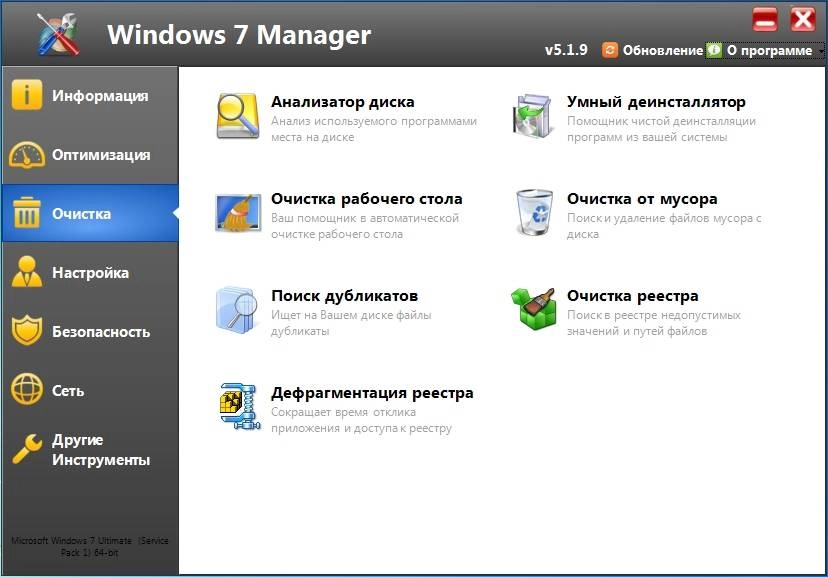Click the Настройка user icon
Viewport: 828px width, 577px height.
pyautogui.click(x=26, y=272)
